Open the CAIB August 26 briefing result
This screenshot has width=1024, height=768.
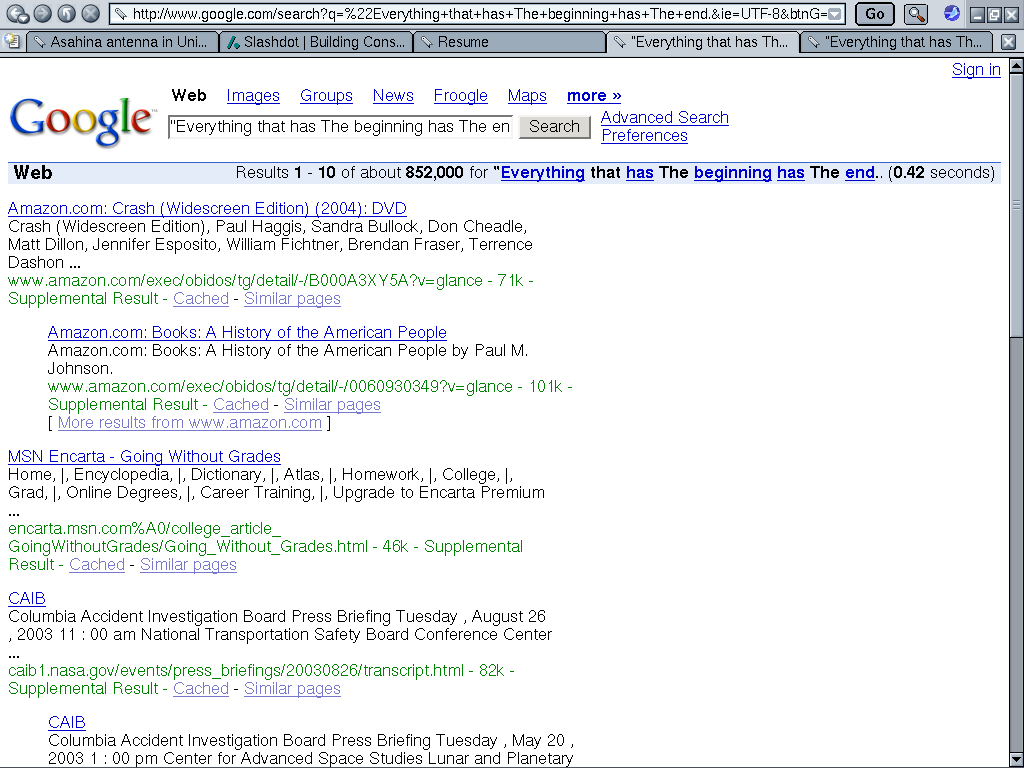point(27,598)
